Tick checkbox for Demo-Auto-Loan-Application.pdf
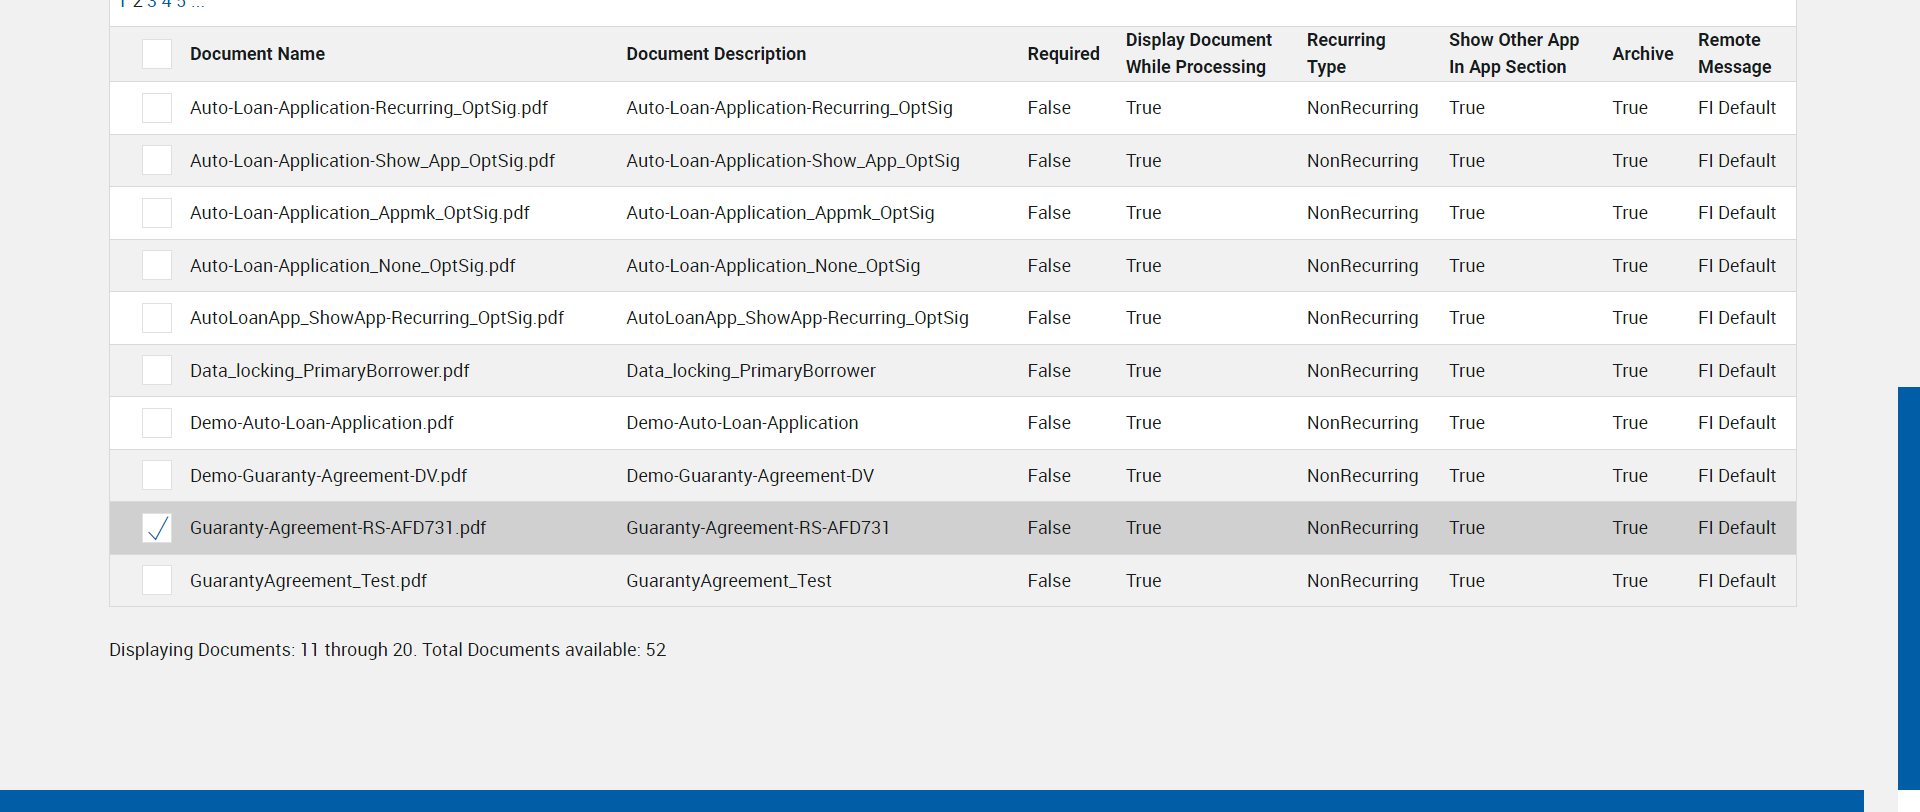The image size is (1920, 812). pos(157,423)
